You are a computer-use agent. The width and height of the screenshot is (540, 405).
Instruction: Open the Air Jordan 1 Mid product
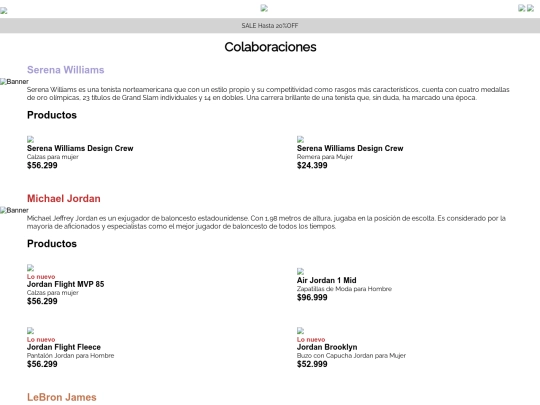pyautogui.click(x=326, y=281)
